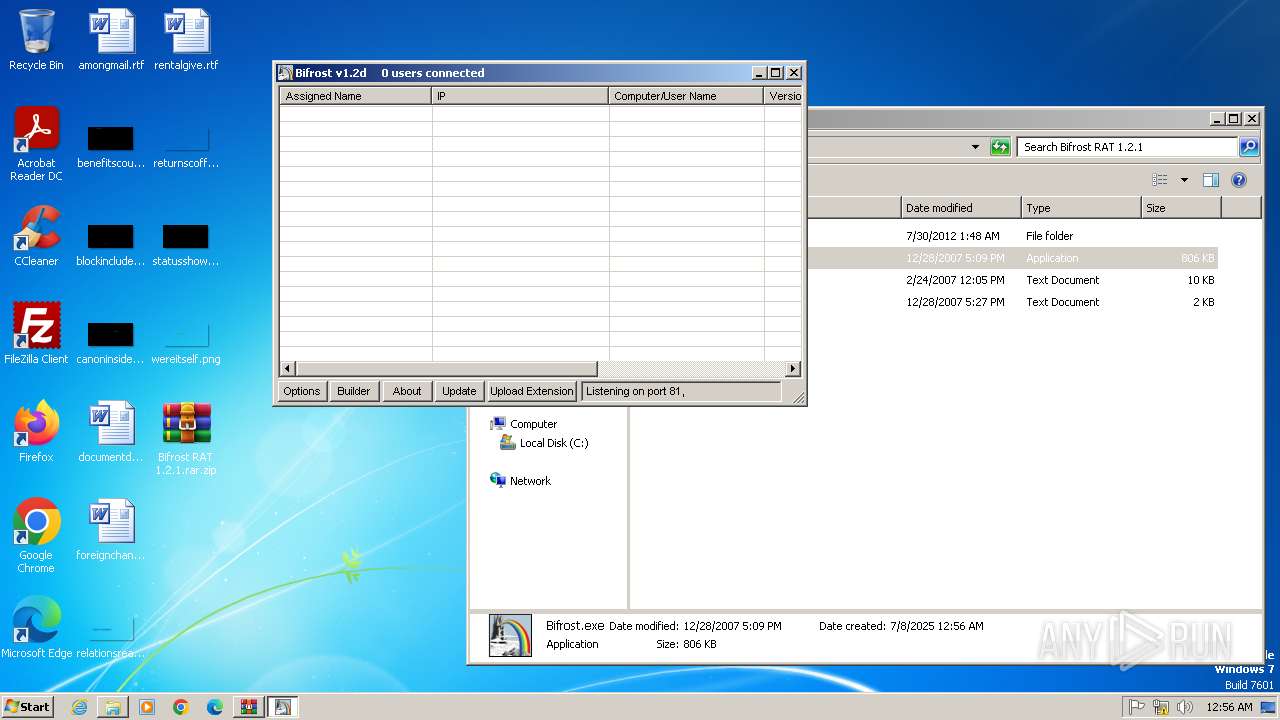
Task: Open Explorer help question-mark icon
Action: click(1239, 180)
